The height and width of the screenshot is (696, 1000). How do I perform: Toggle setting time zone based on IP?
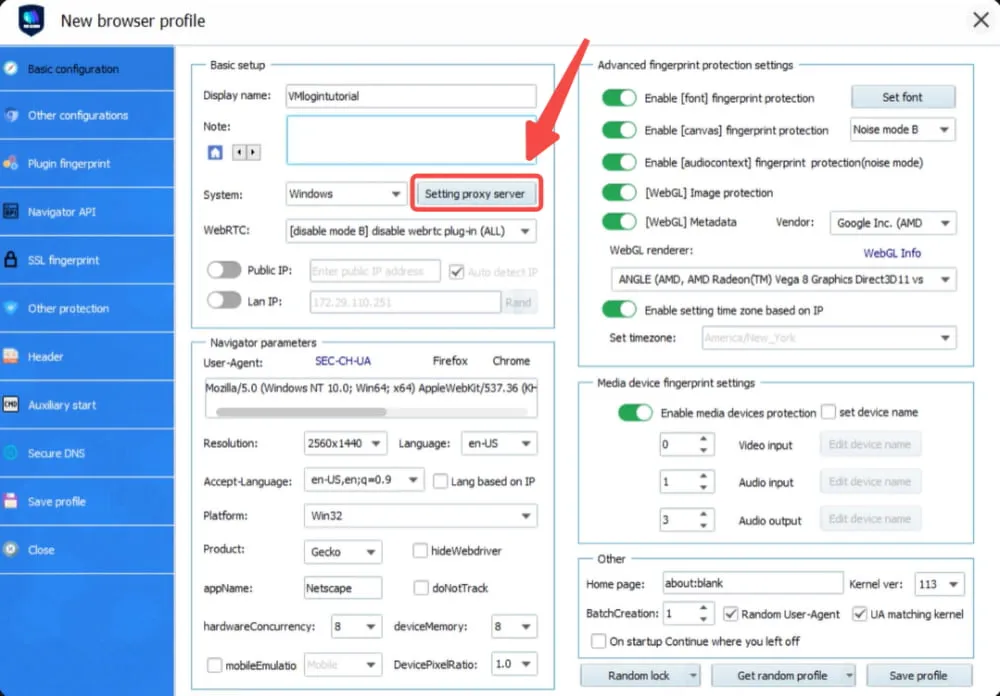(619, 310)
